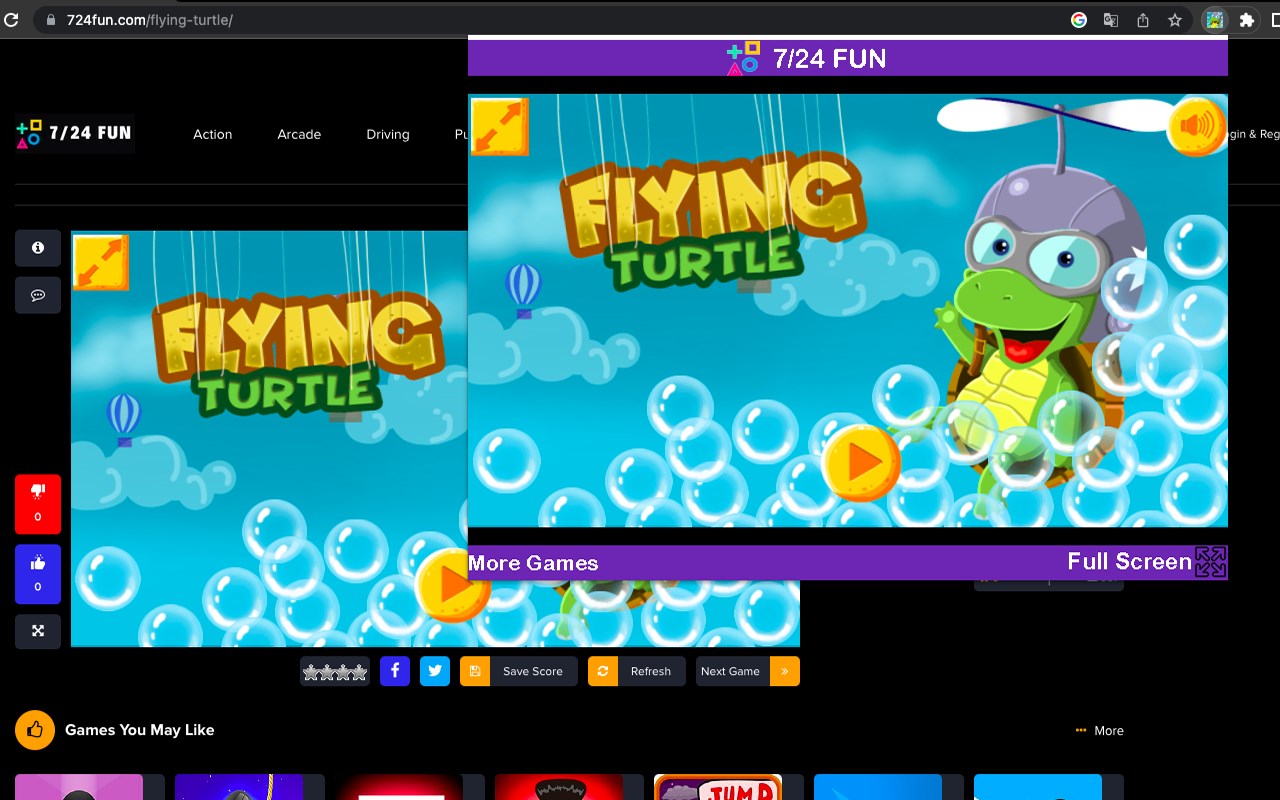Dislike the game with the red thumbs-down
1280x800 pixels.
[x=38, y=504]
